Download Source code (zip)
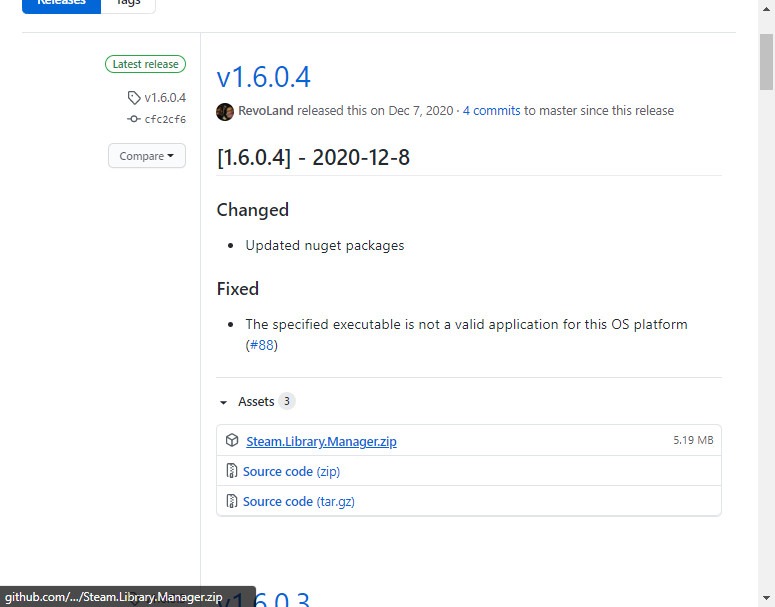The image size is (775, 607). click(x=291, y=472)
